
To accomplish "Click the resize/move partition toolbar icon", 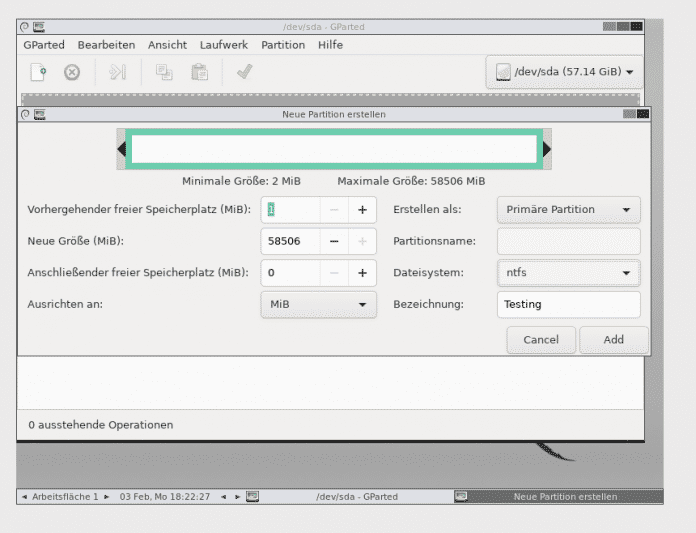I will (118, 72).
